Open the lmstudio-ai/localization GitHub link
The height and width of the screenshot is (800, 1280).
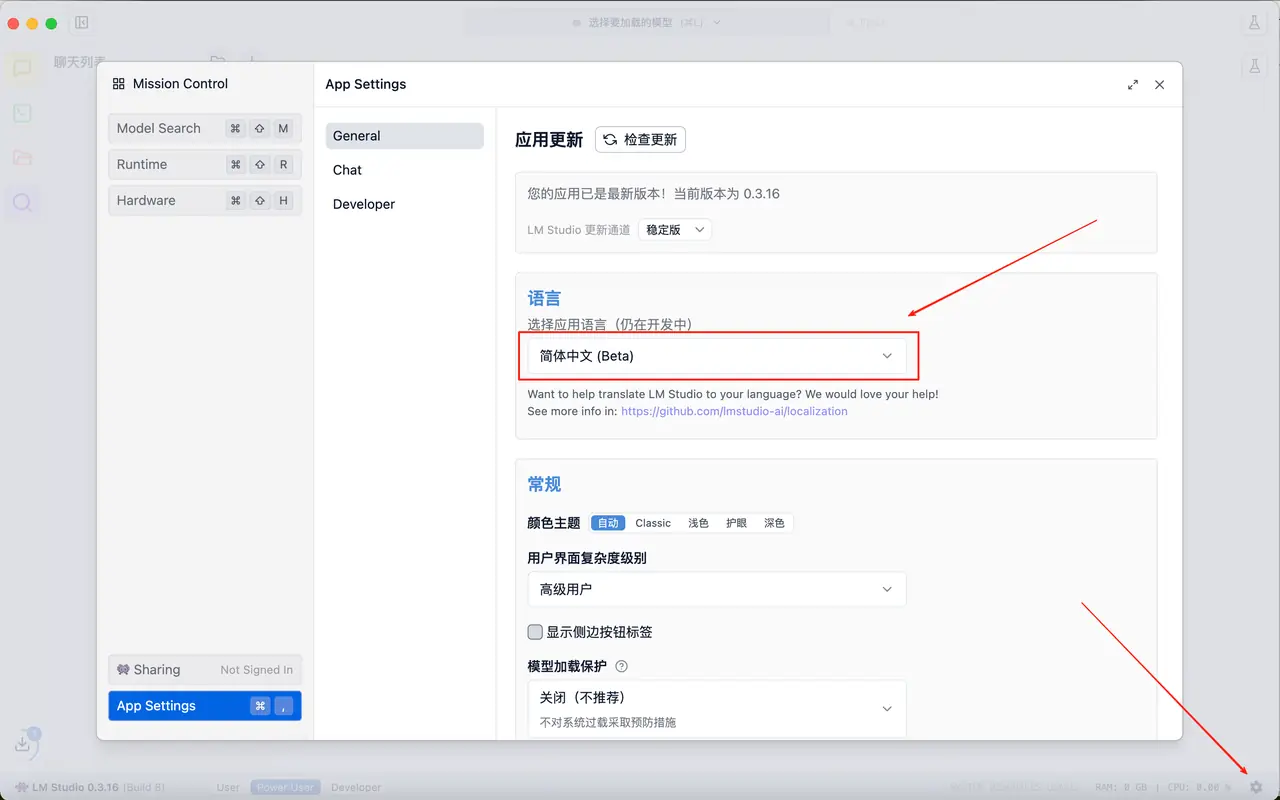click(x=734, y=411)
